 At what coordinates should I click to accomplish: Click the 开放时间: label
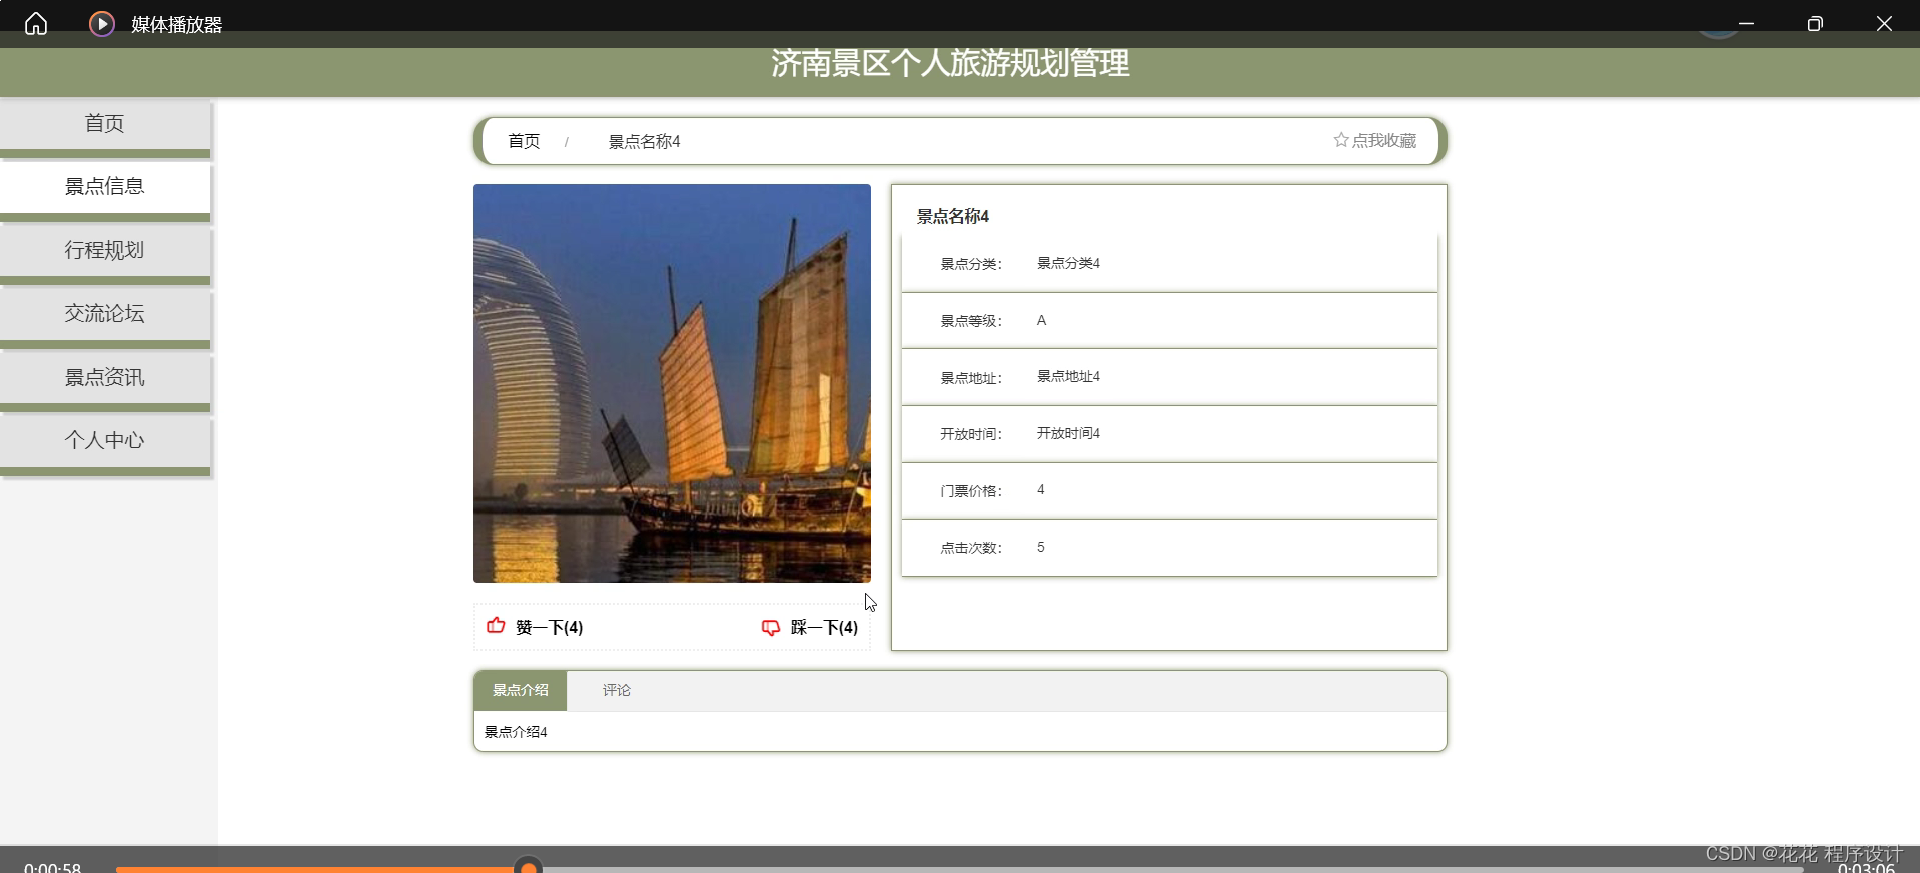click(971, 434)
